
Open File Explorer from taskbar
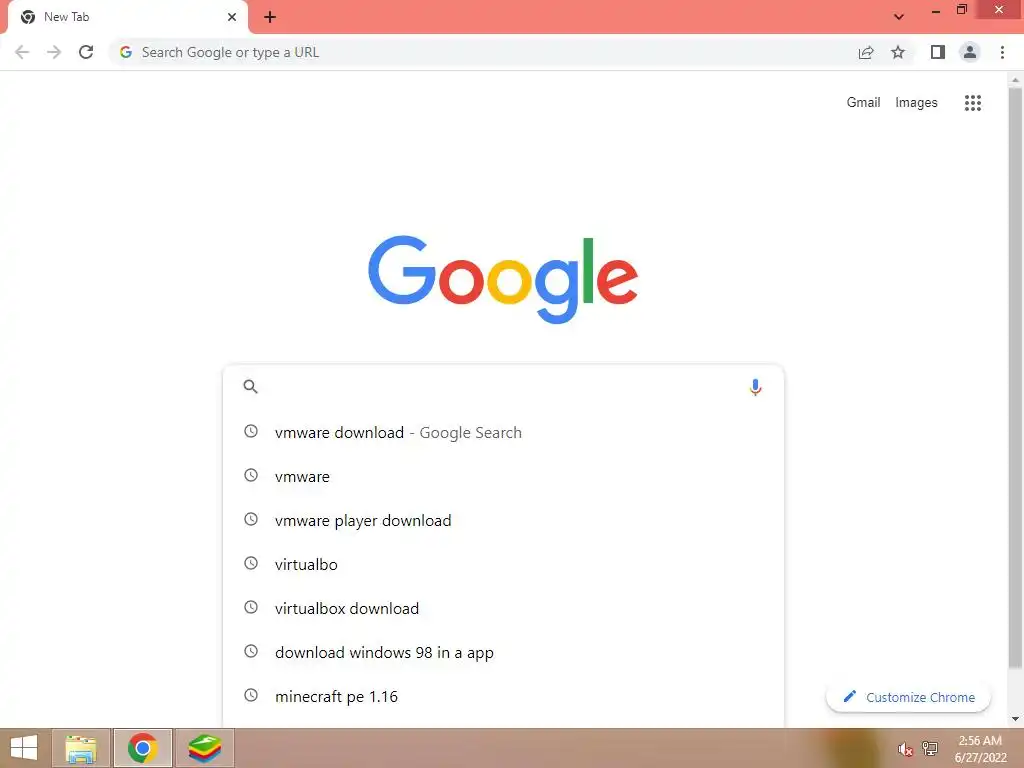(x=80, y=748)
